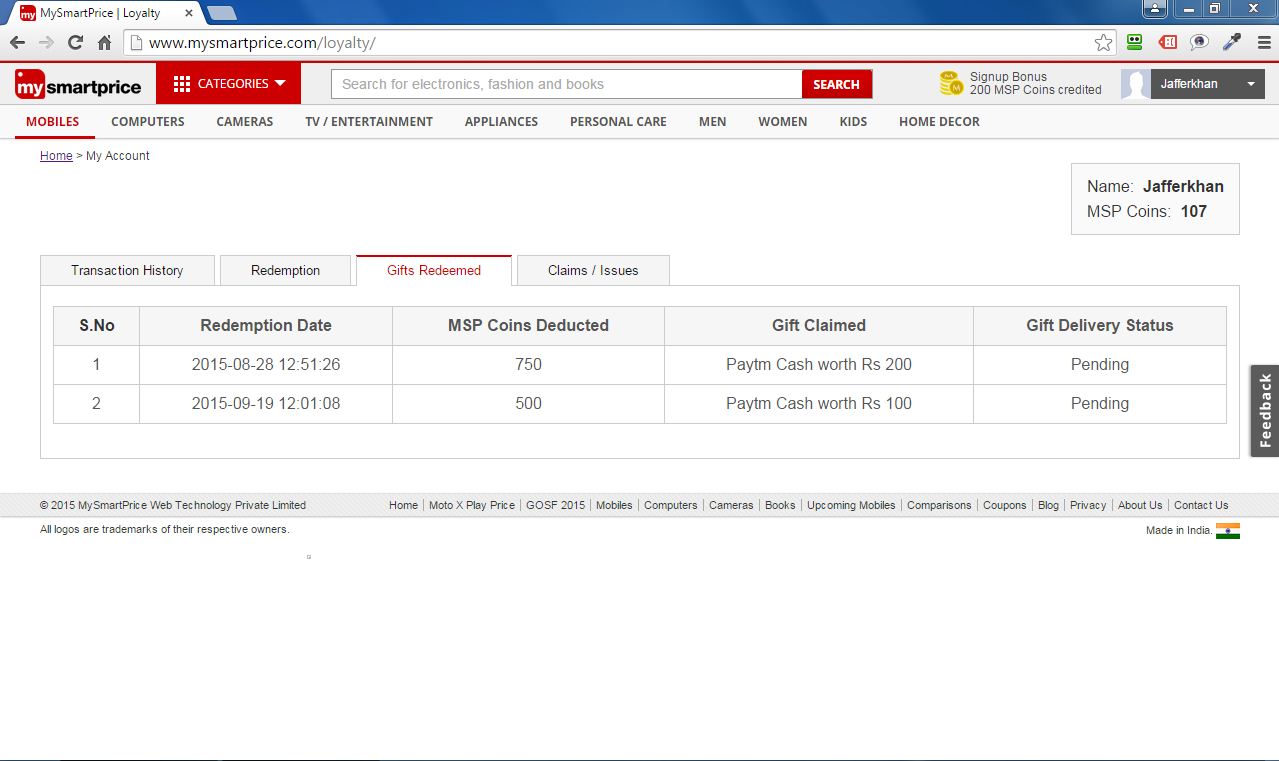Open the Jafferkhan account dropdown
Viewport: 1279px width, 761px height.
(1208, 84)
